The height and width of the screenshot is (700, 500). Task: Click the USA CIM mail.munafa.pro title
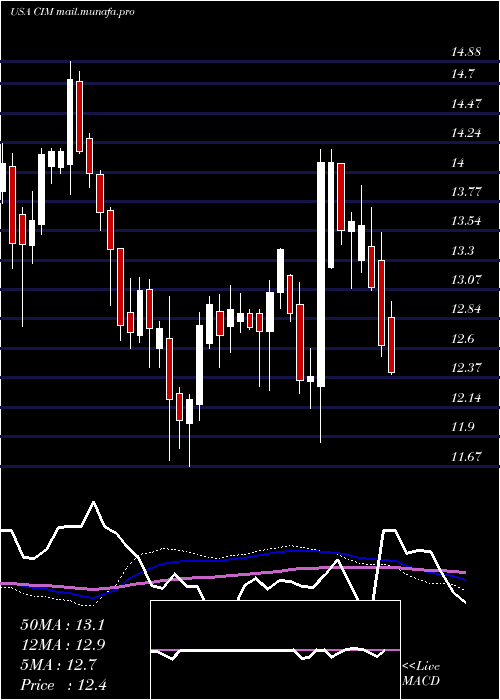pos(72,12)
